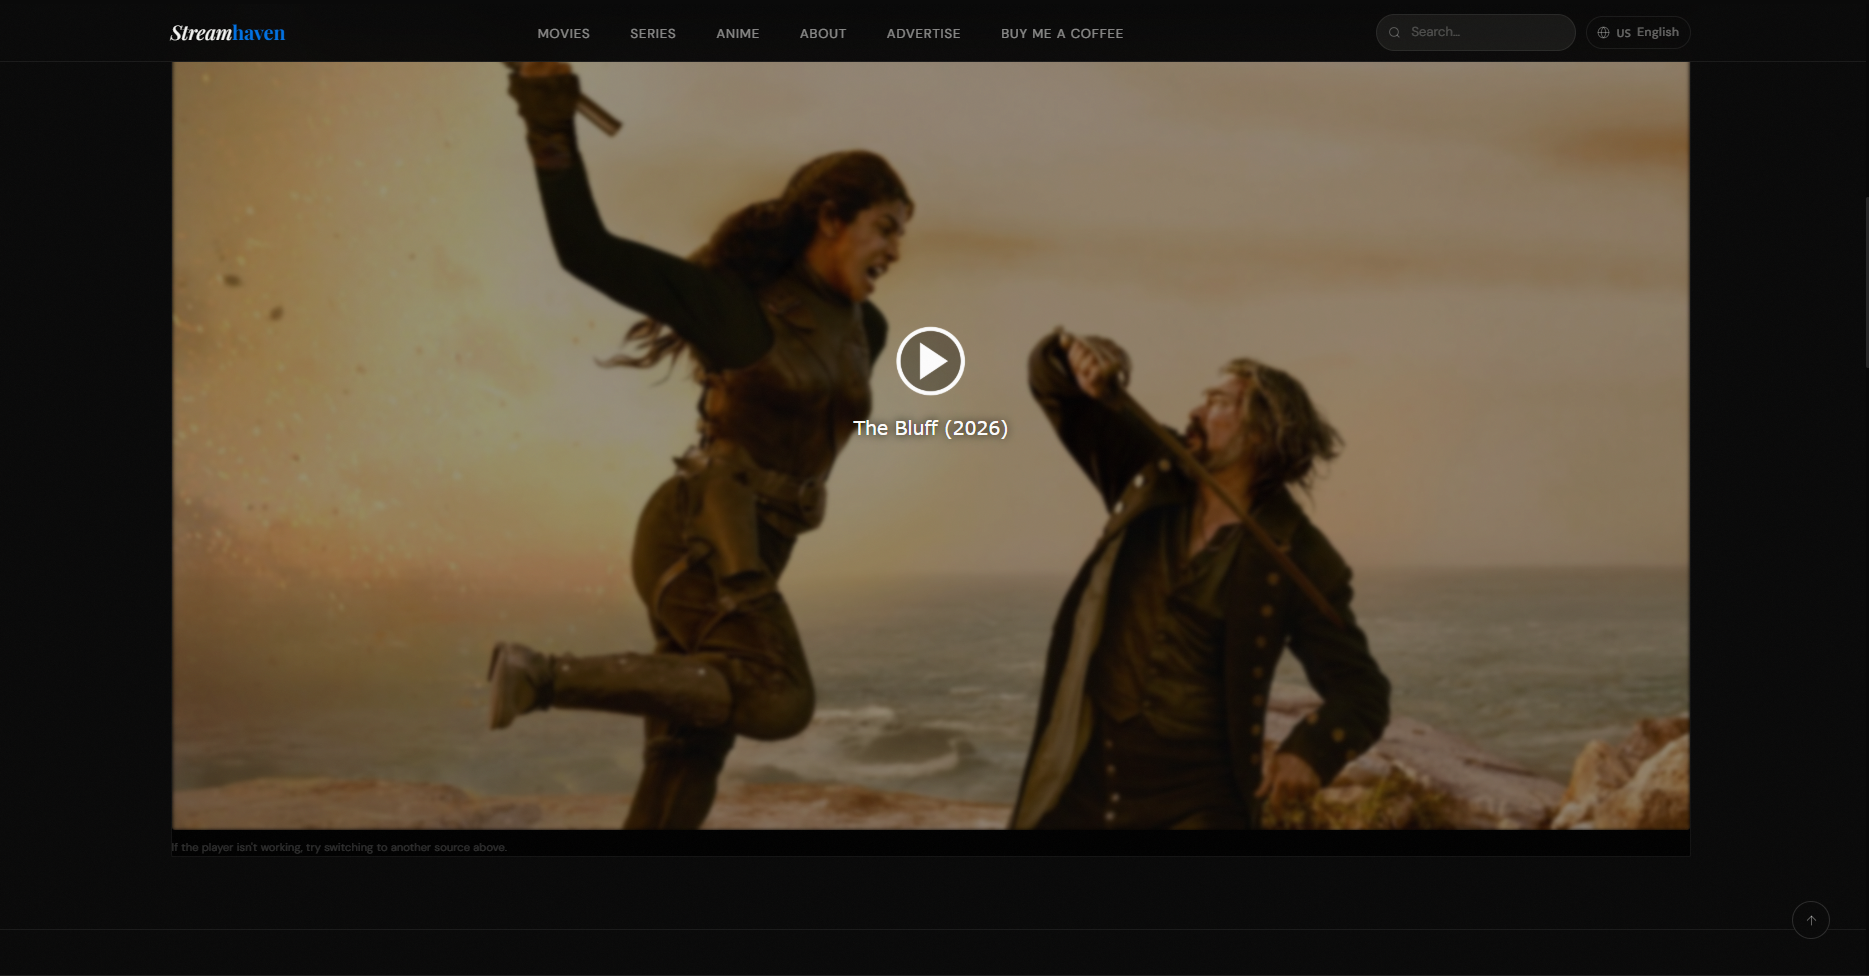Open the Movies menu item

[563, 33]
